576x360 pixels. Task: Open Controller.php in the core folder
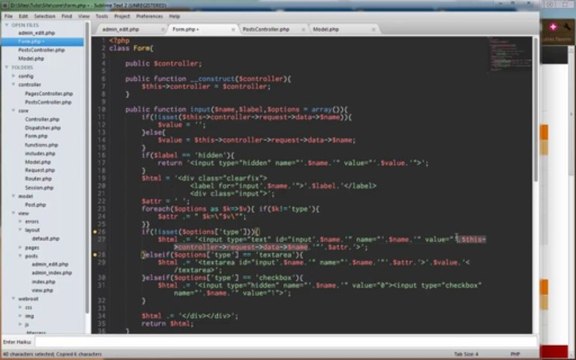42,119
